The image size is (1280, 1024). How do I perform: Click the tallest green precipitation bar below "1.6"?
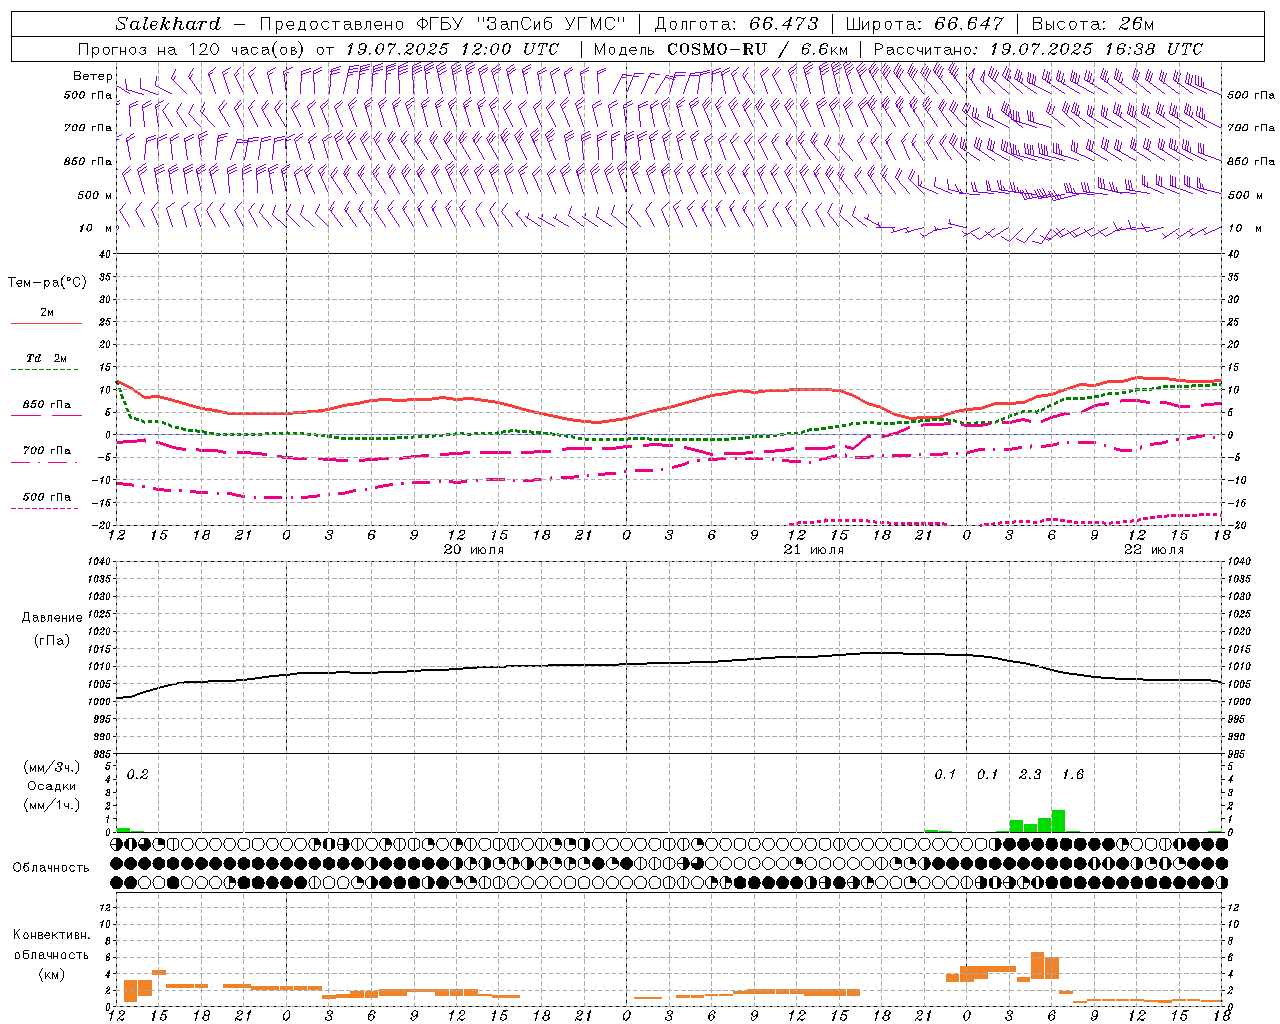[1058, 821]
